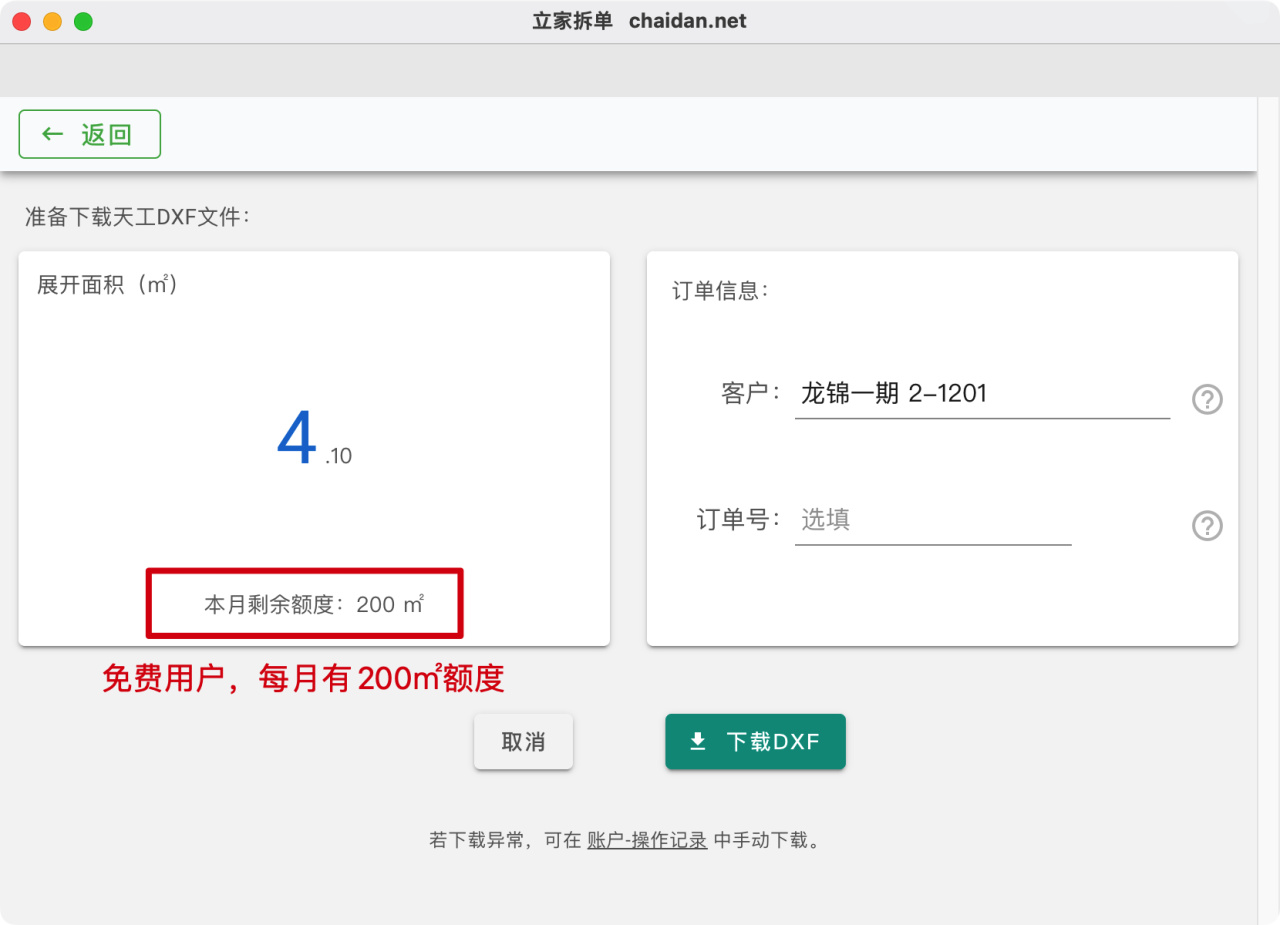1280x925 pixels.
Task: Click the 下载DXF text label
Action: point(772,742)
